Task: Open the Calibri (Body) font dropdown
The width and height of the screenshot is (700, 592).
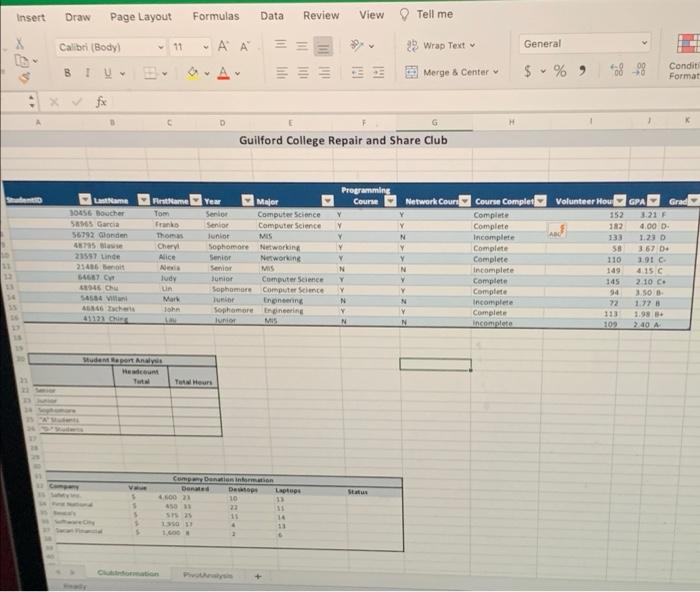Action: click(x=161, y=47)
